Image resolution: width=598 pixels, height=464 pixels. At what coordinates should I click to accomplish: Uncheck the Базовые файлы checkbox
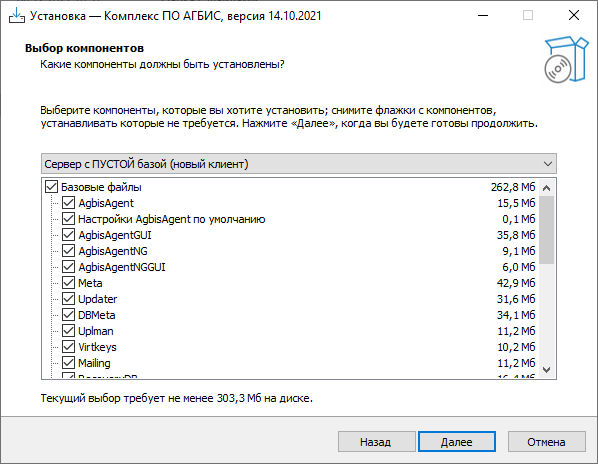pyautogui.click(x=51, y=187)
